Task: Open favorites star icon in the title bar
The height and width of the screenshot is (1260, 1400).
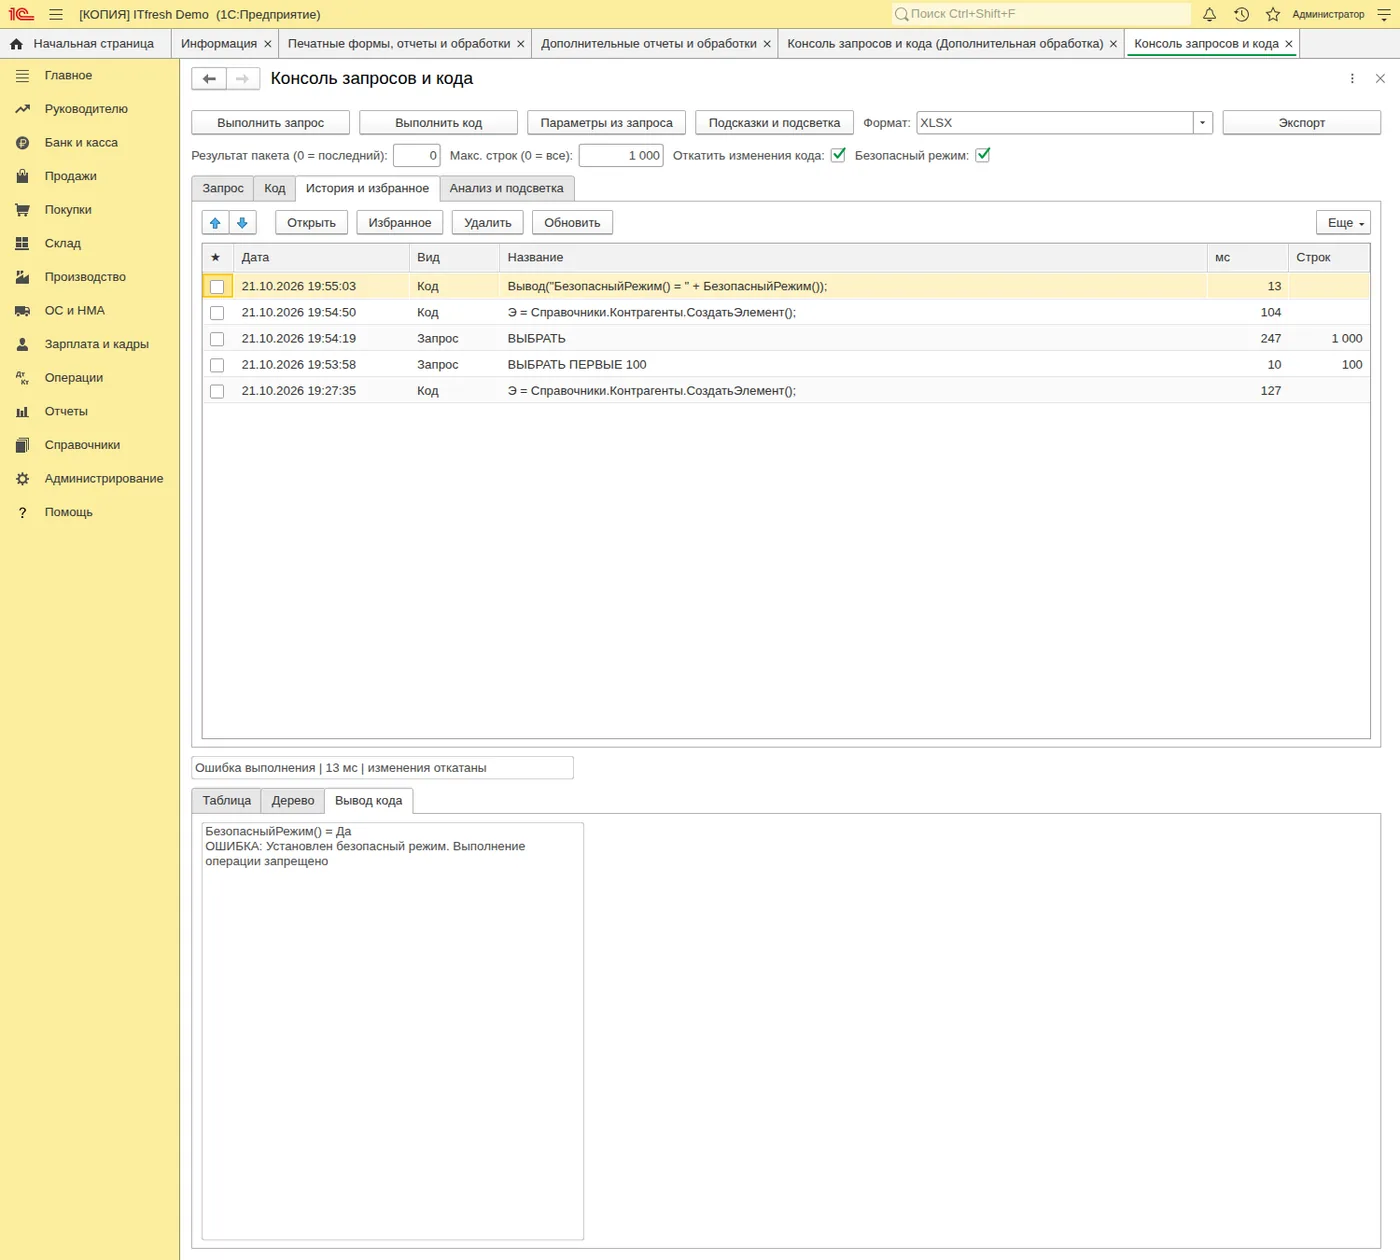Action: tap(1273, 14)
